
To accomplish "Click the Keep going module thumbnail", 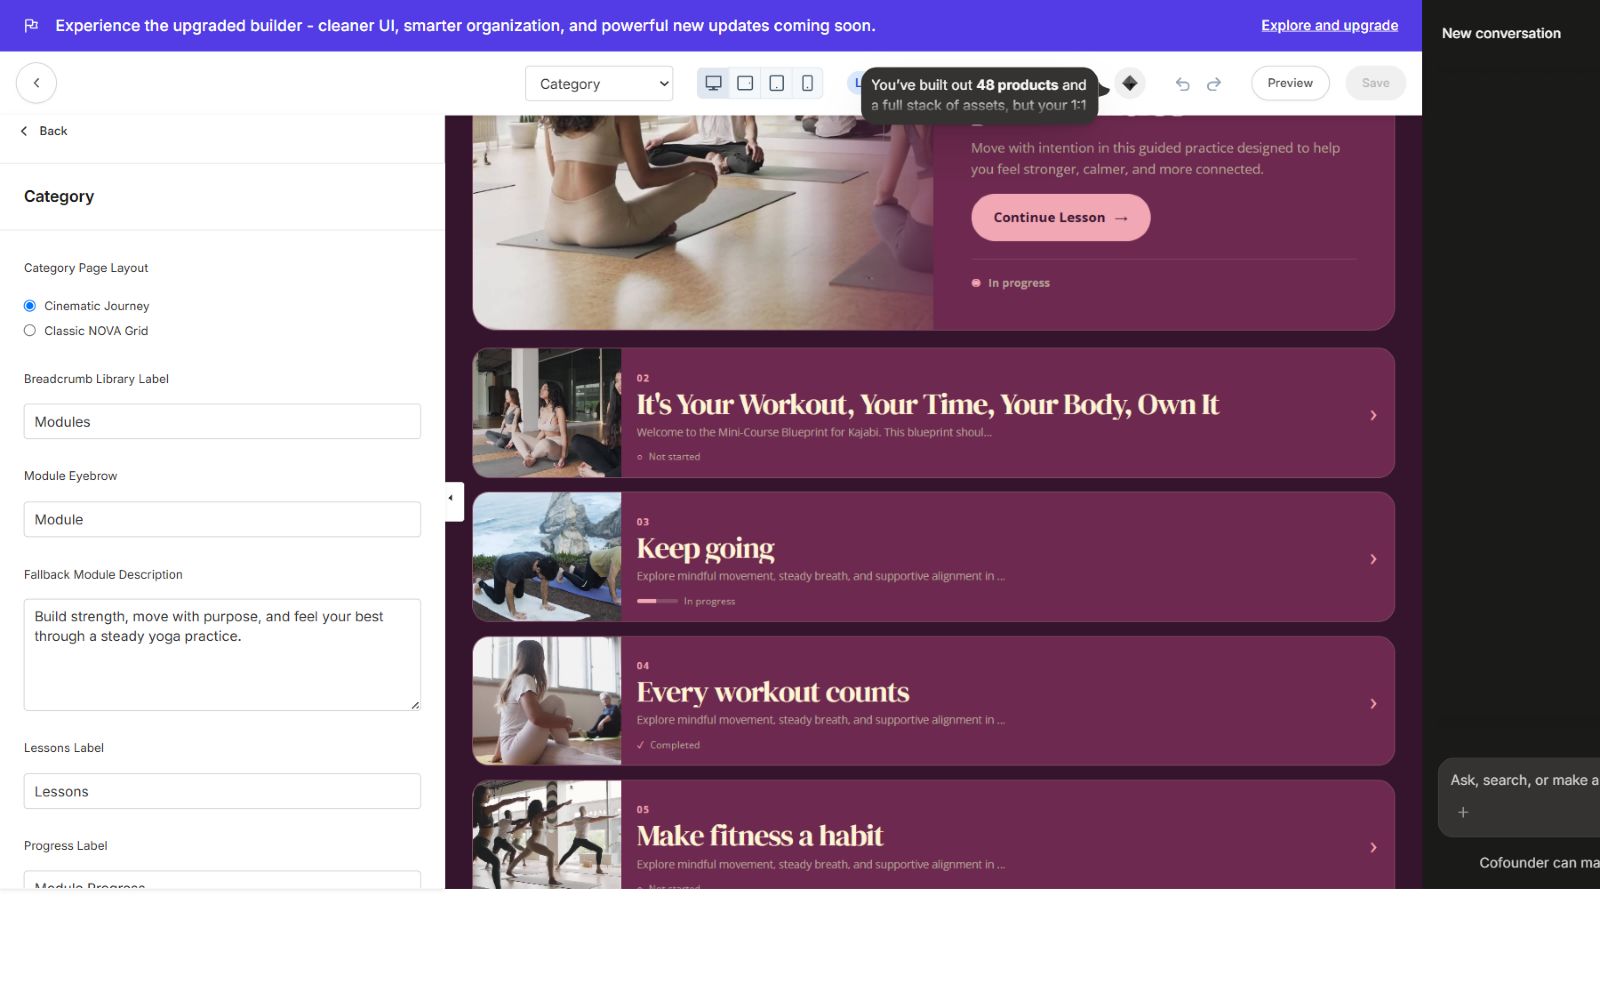I will pyautogui.click(x=547, y=557).
